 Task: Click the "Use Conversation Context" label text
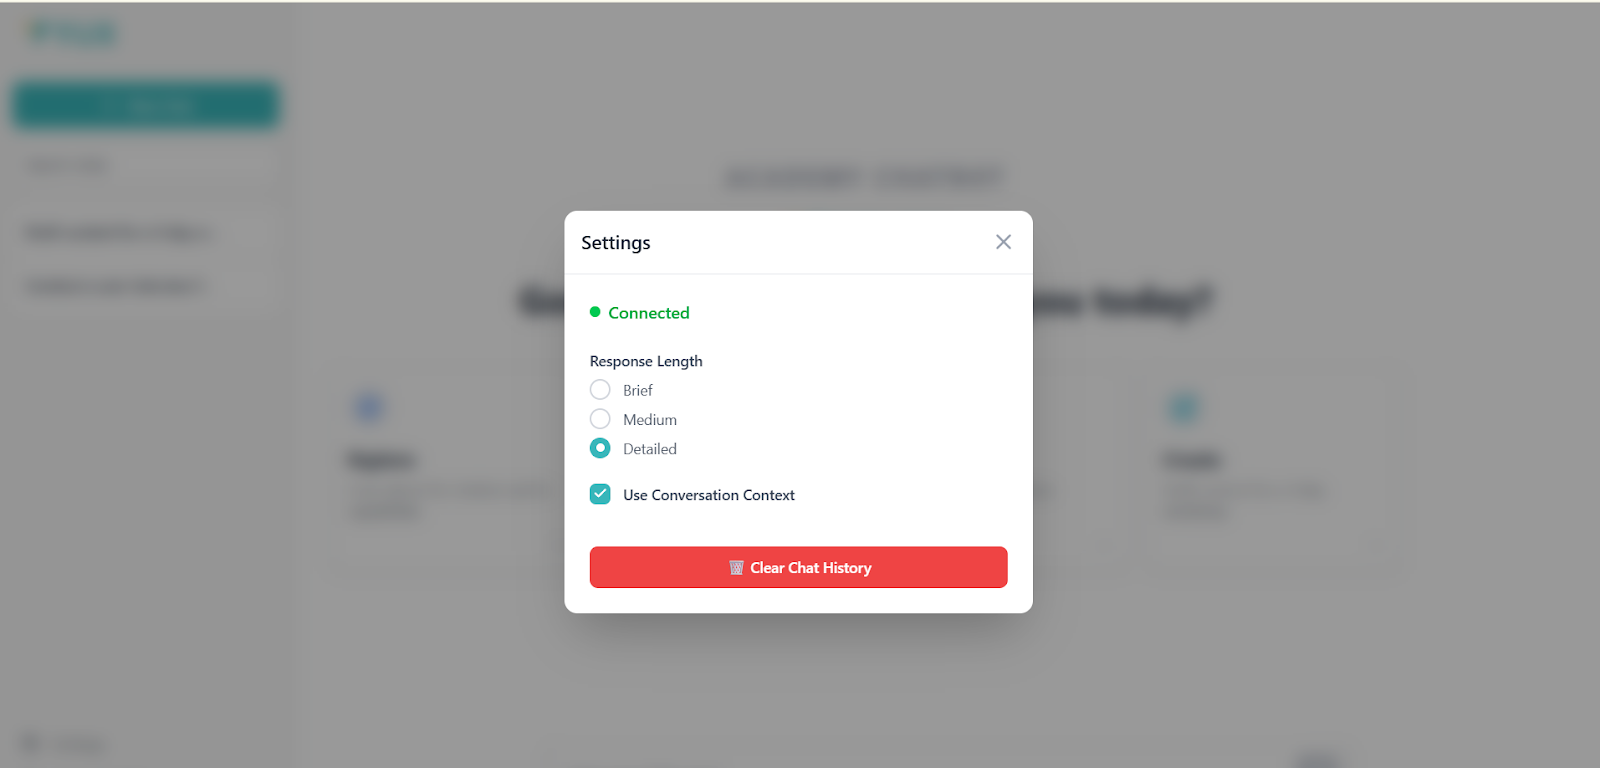point(708,495)
